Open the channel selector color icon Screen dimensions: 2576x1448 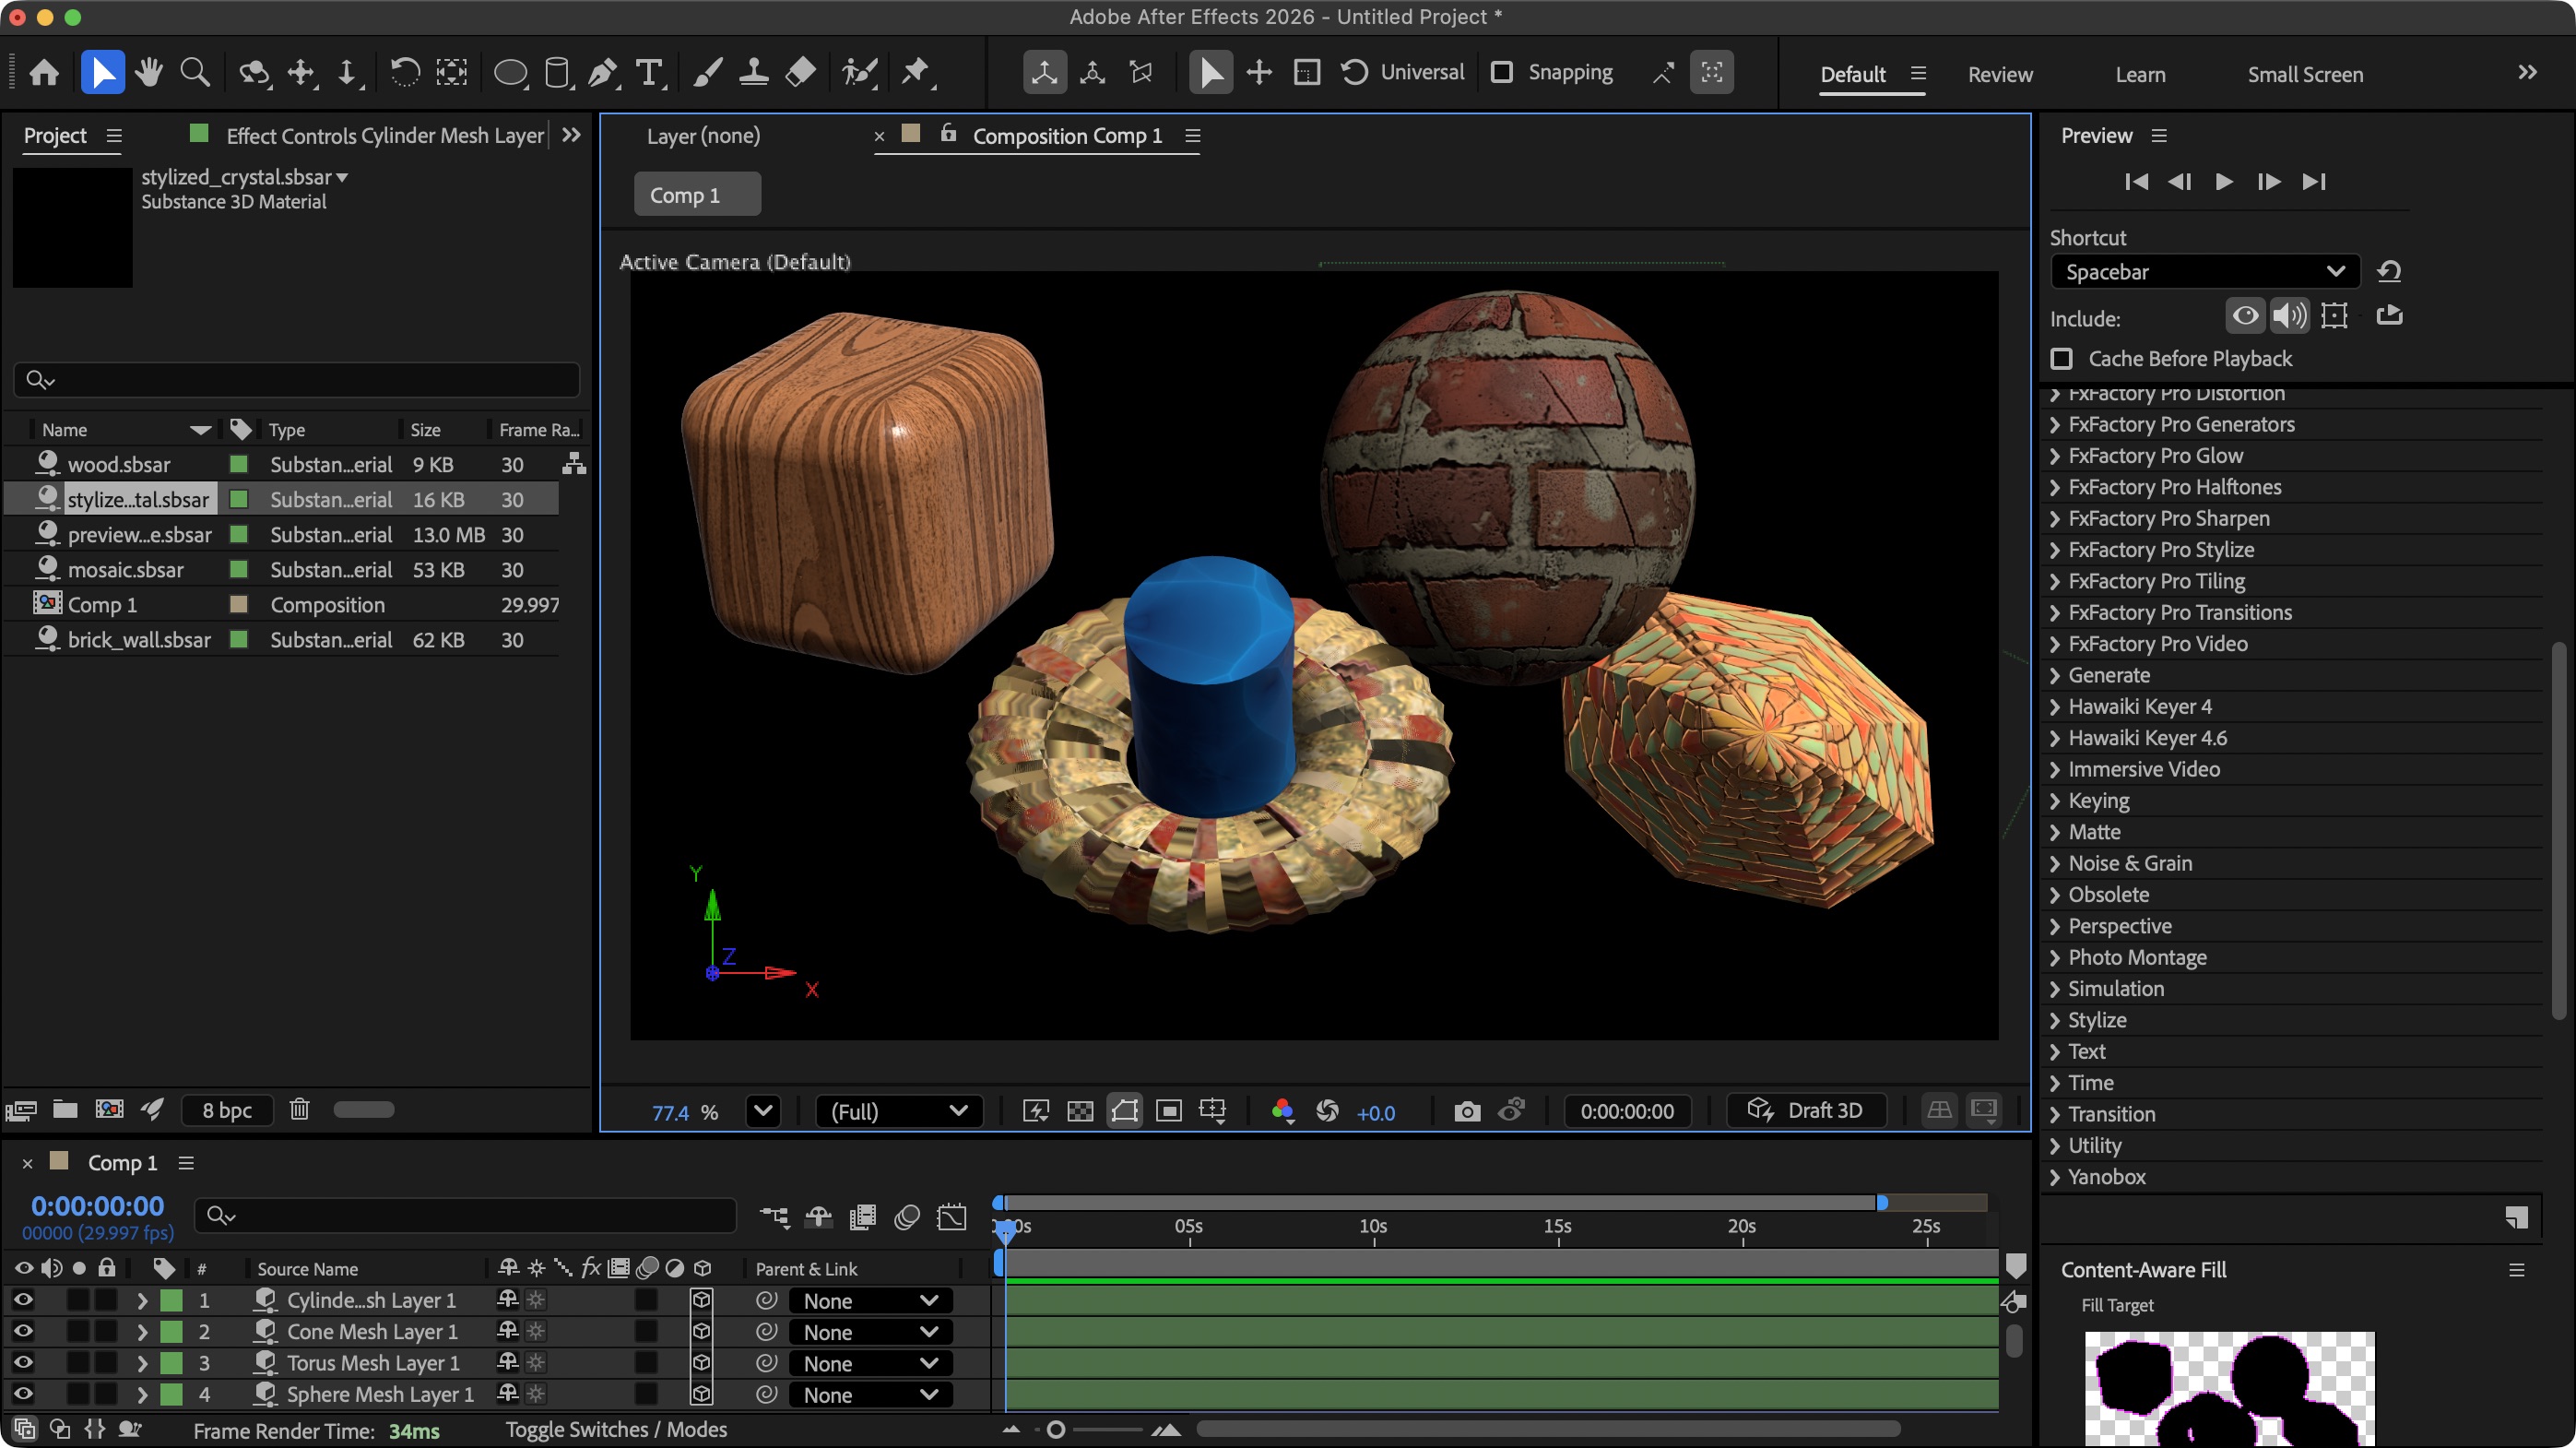click(x=1283, y=1112)
